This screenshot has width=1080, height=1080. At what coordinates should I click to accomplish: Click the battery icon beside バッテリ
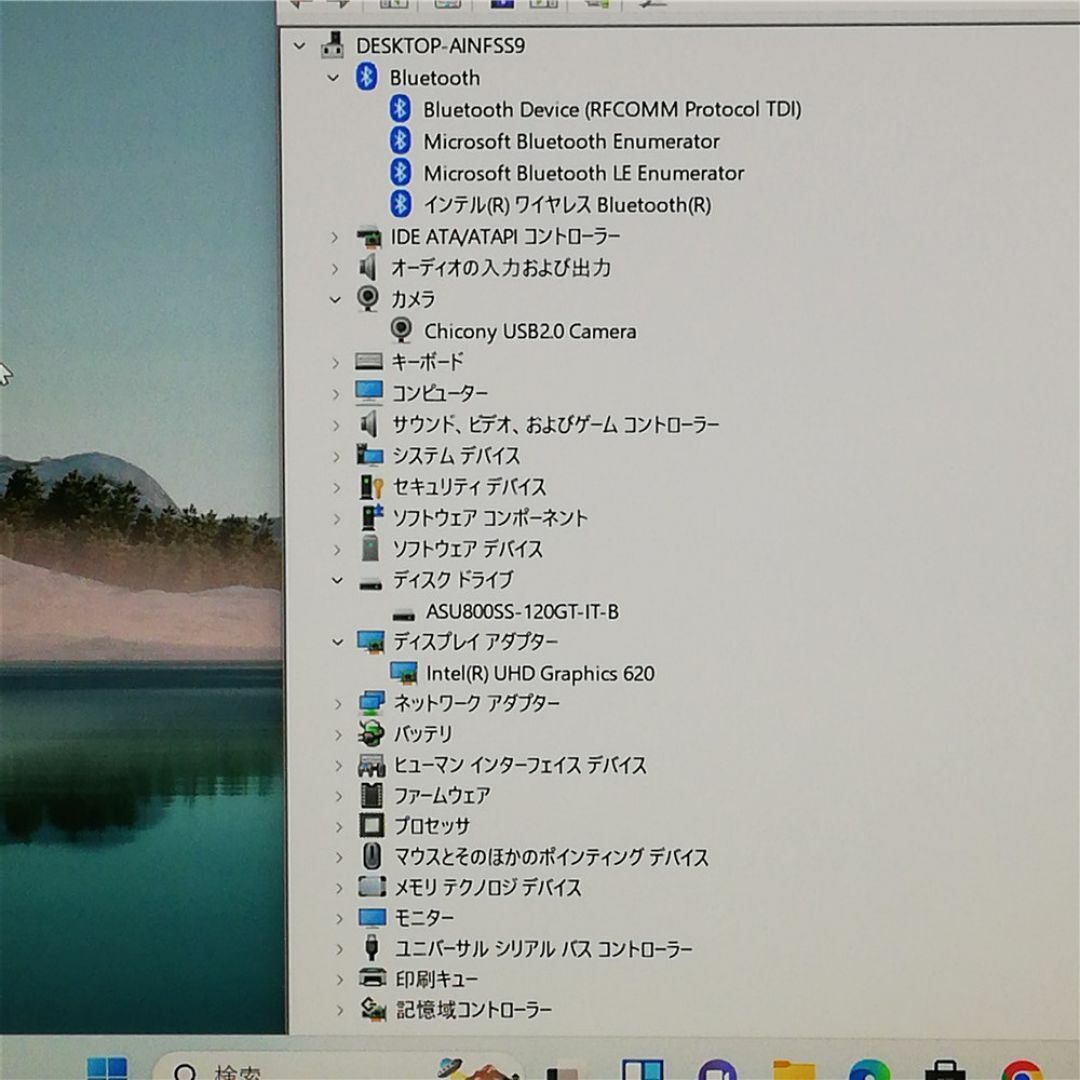371,734
